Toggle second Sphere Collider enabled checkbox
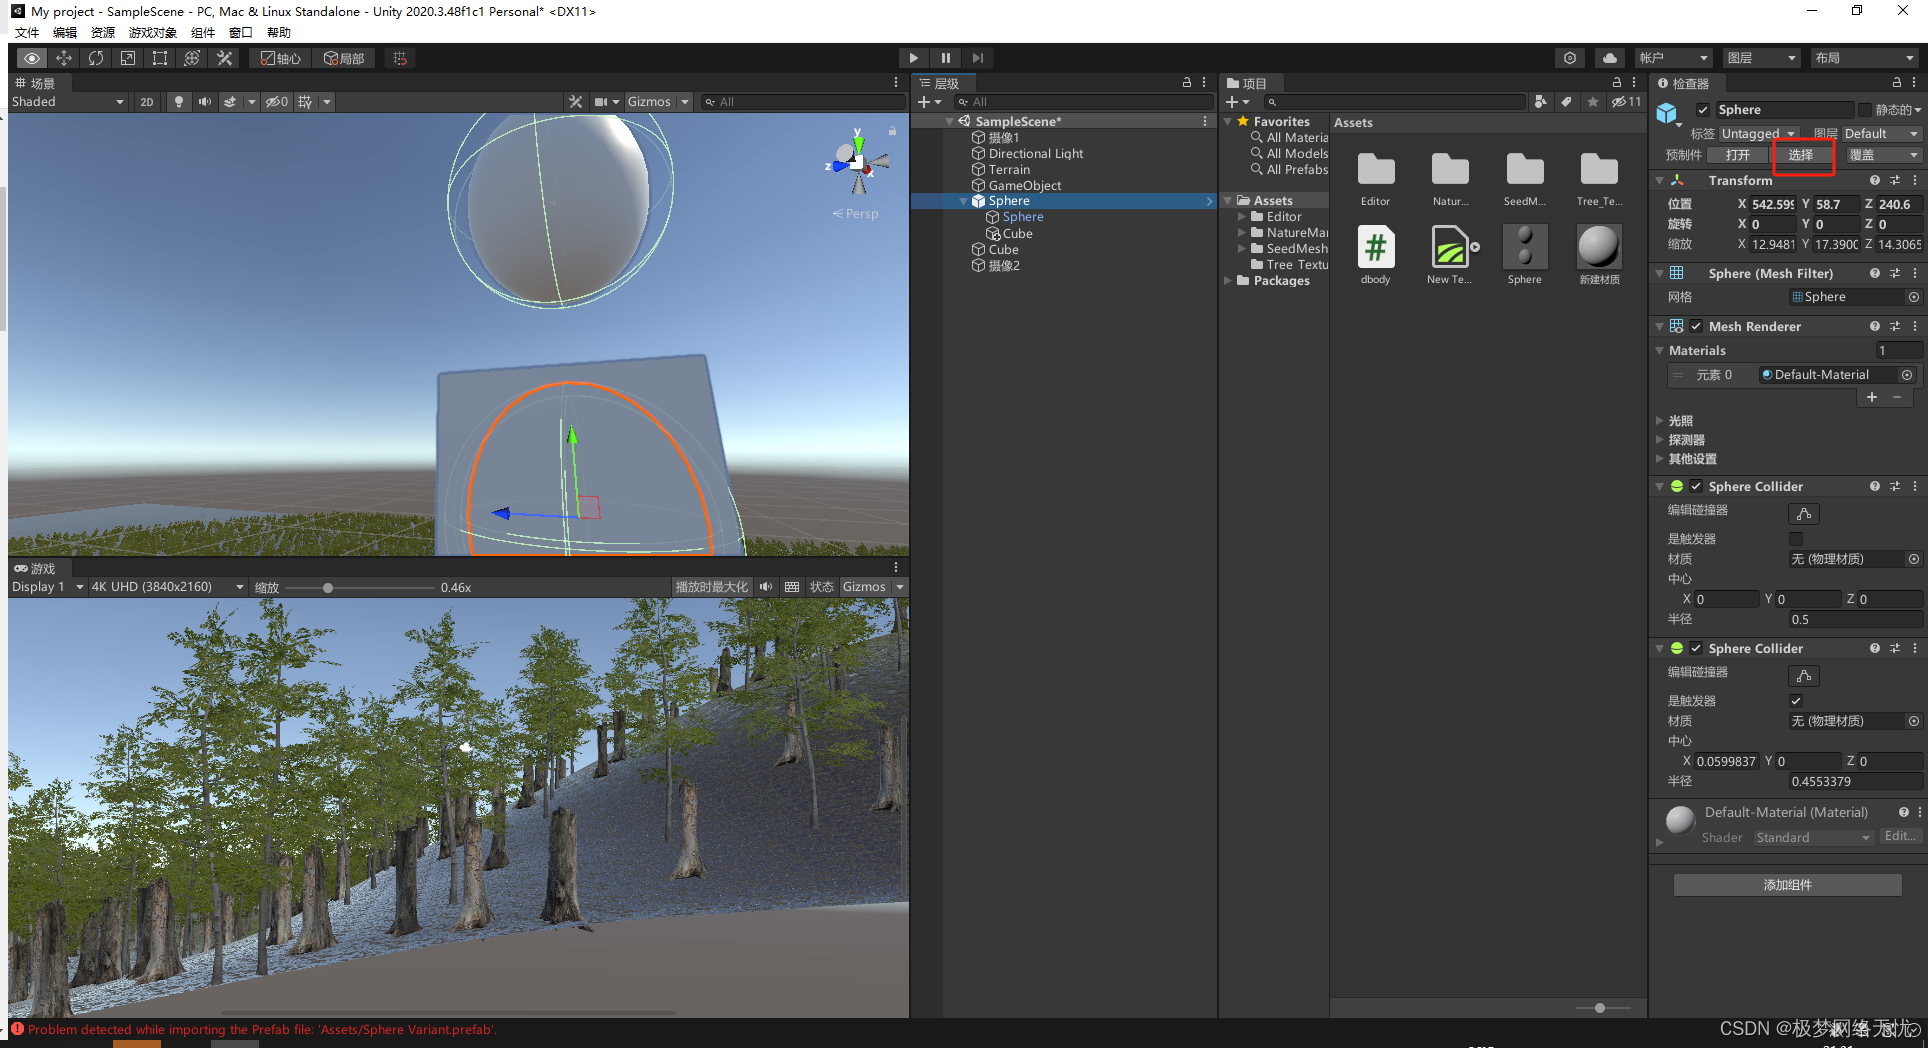1928x1048 pixels. [1696, 648]
